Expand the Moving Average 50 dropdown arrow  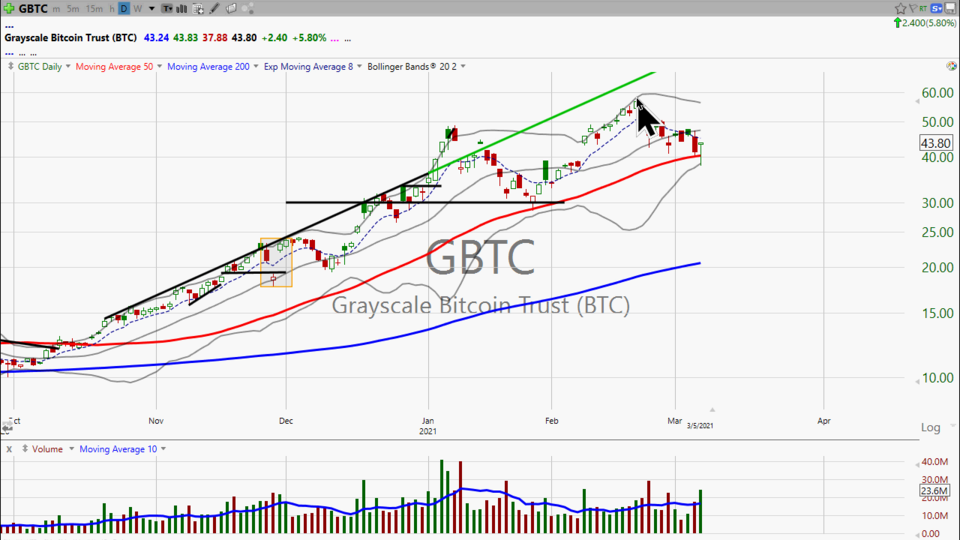tap(159, 66)
